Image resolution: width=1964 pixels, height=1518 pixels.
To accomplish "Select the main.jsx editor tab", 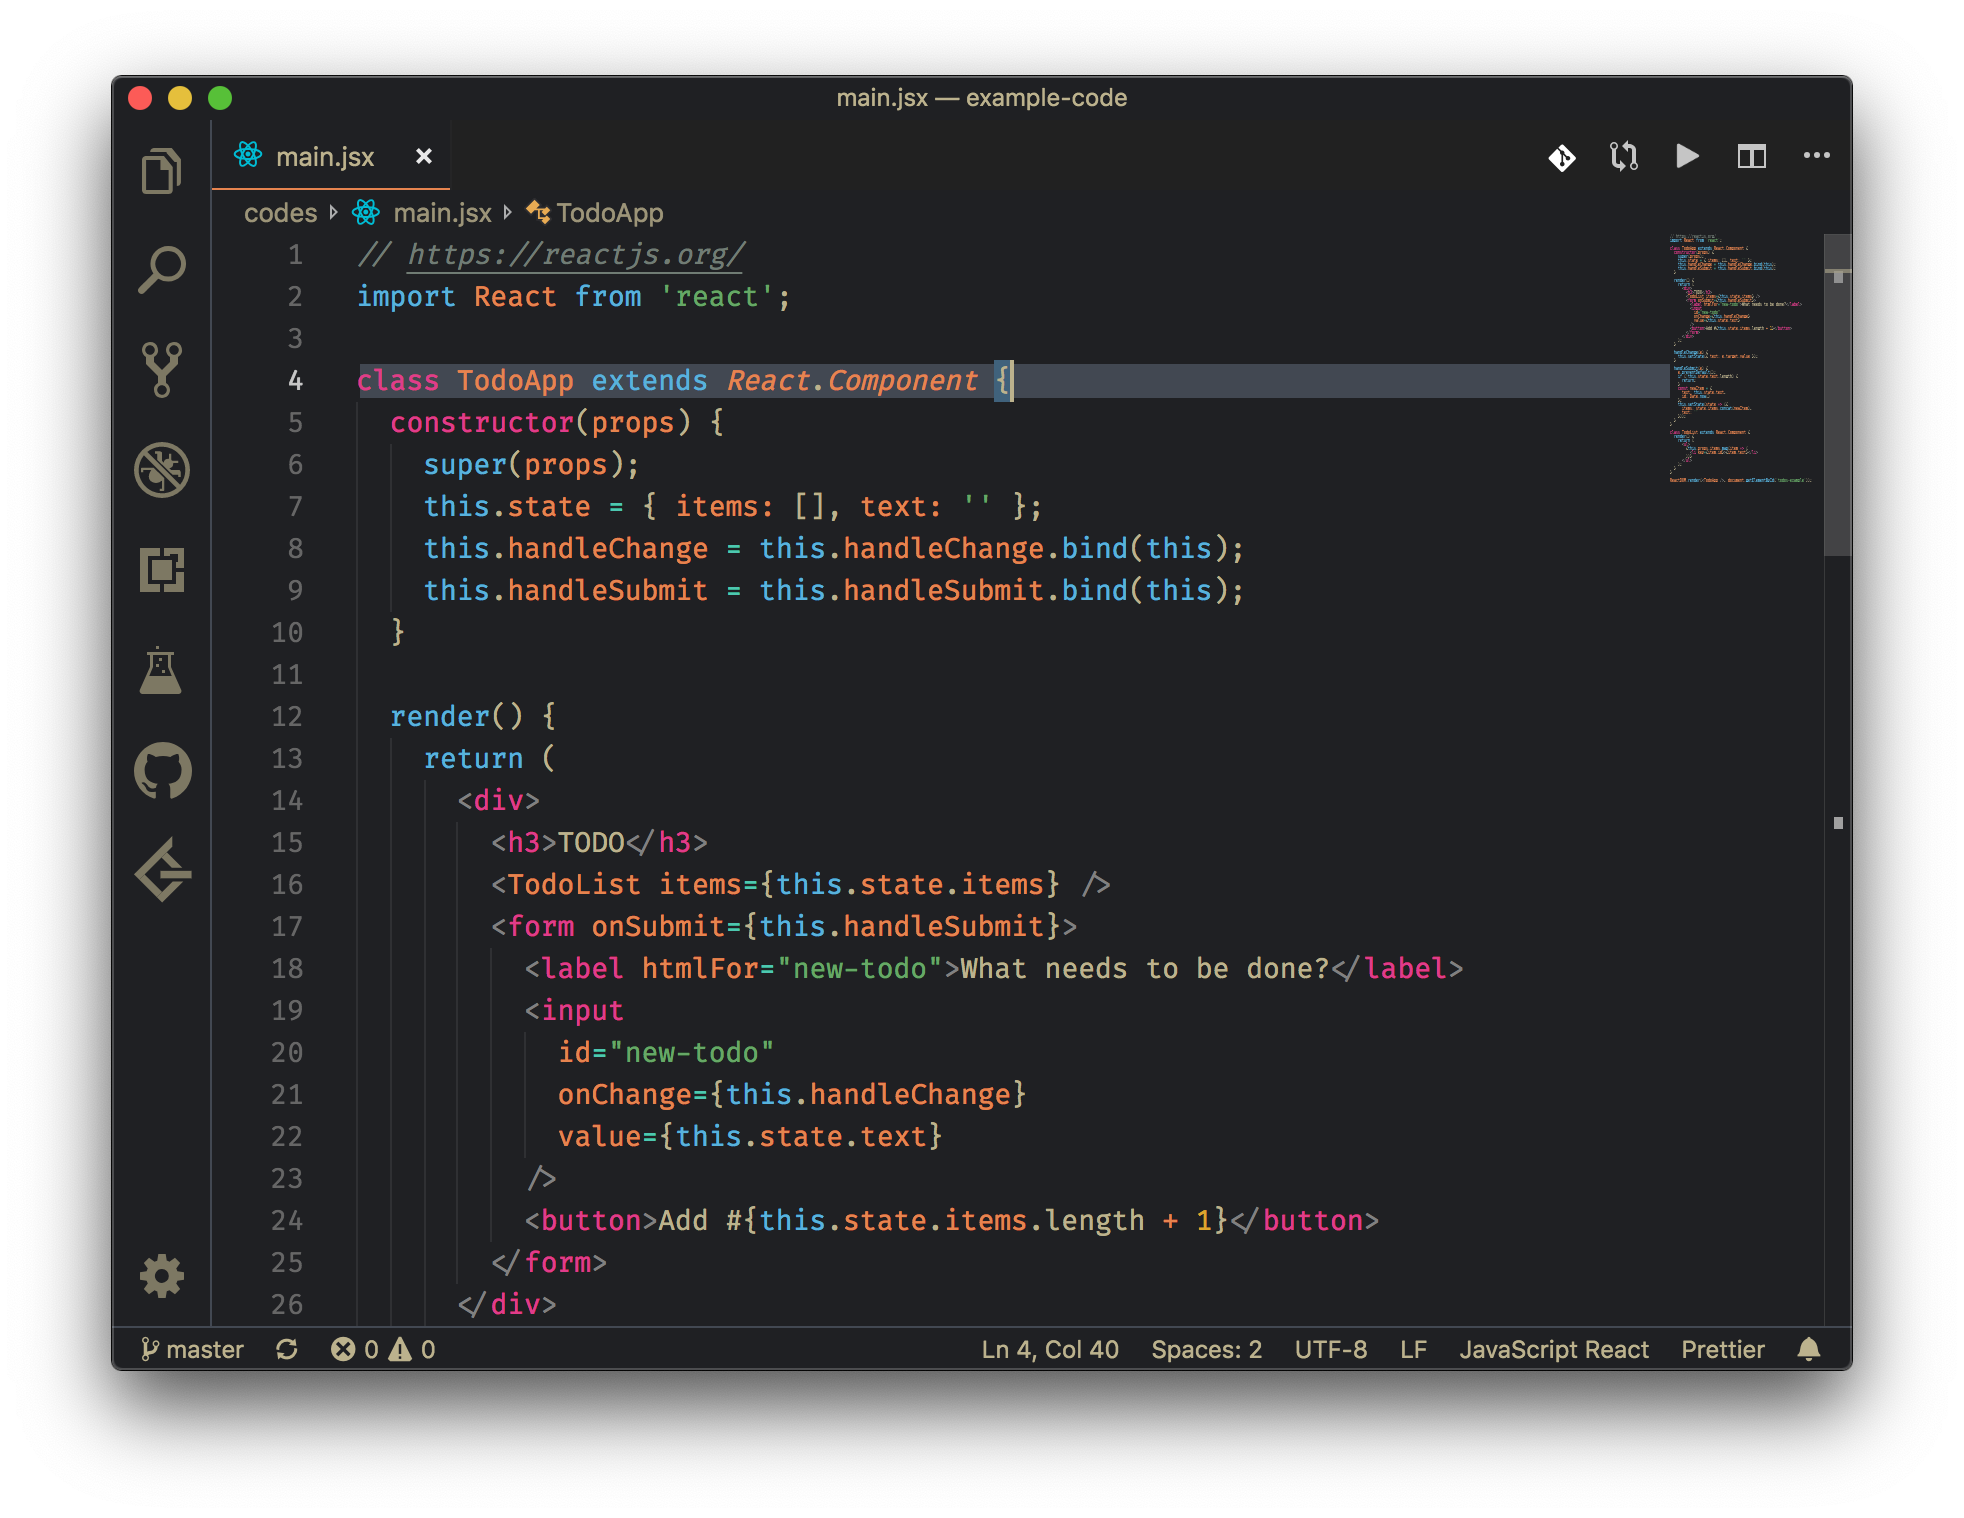I will click(x=327, y=156).
